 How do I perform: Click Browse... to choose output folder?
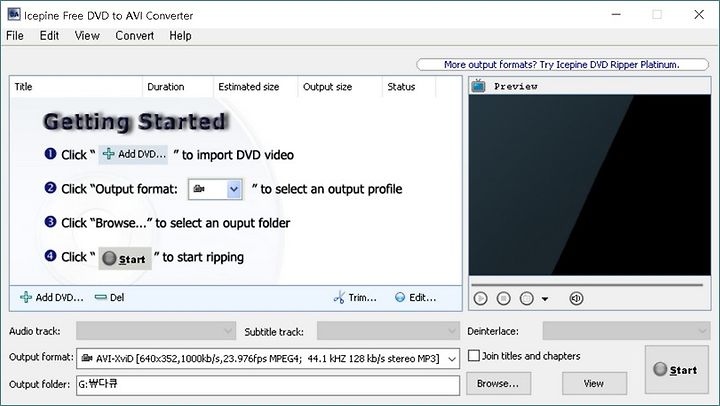[x=498, y=383]
